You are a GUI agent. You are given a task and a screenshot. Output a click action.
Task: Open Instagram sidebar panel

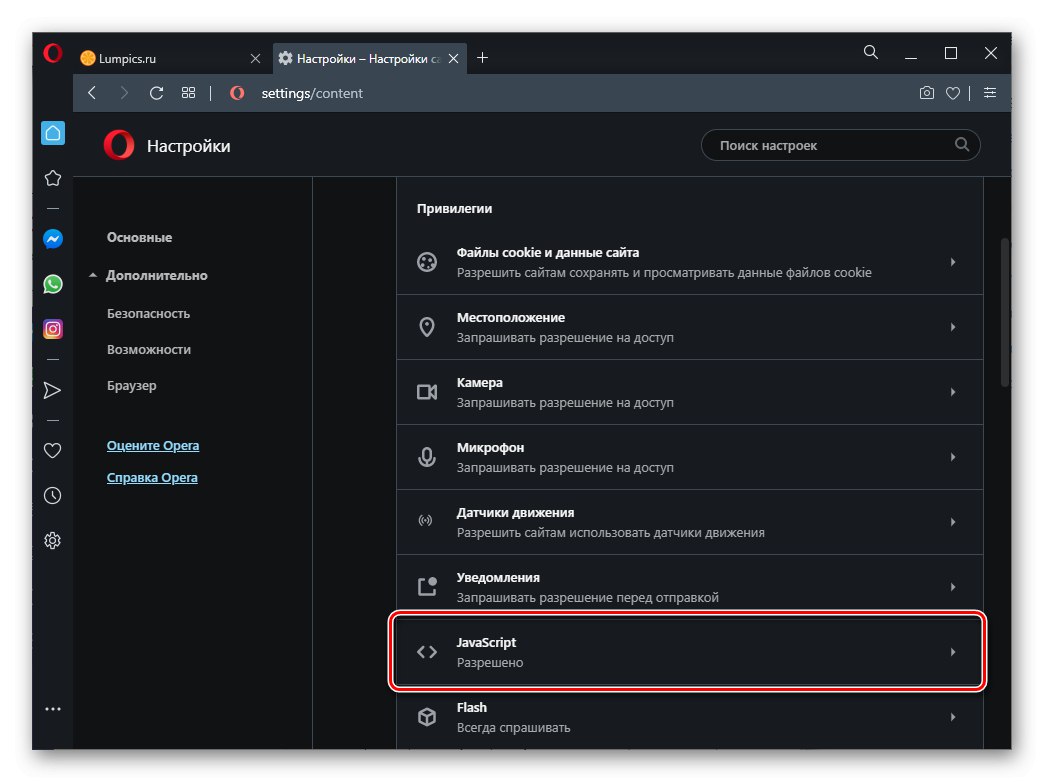[53, 329]
